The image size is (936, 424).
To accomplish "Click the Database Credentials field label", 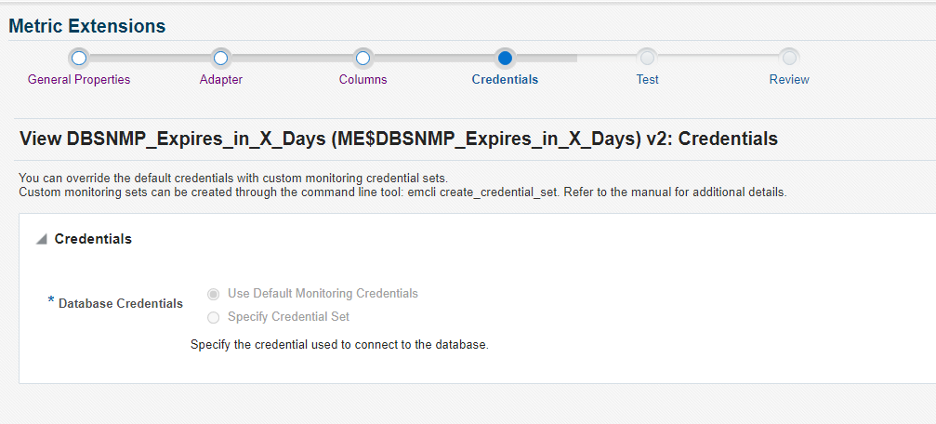I will (x=121, y=303).
